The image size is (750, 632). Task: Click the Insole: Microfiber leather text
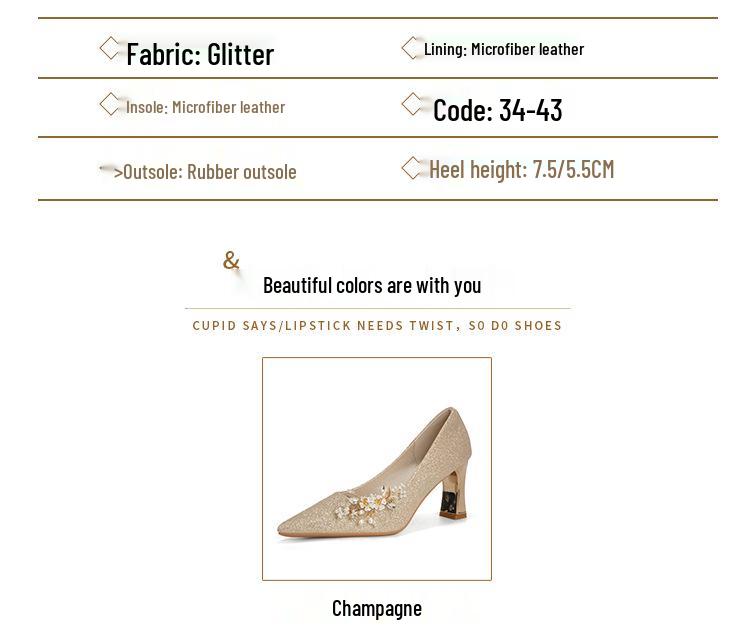click(205, 107)
